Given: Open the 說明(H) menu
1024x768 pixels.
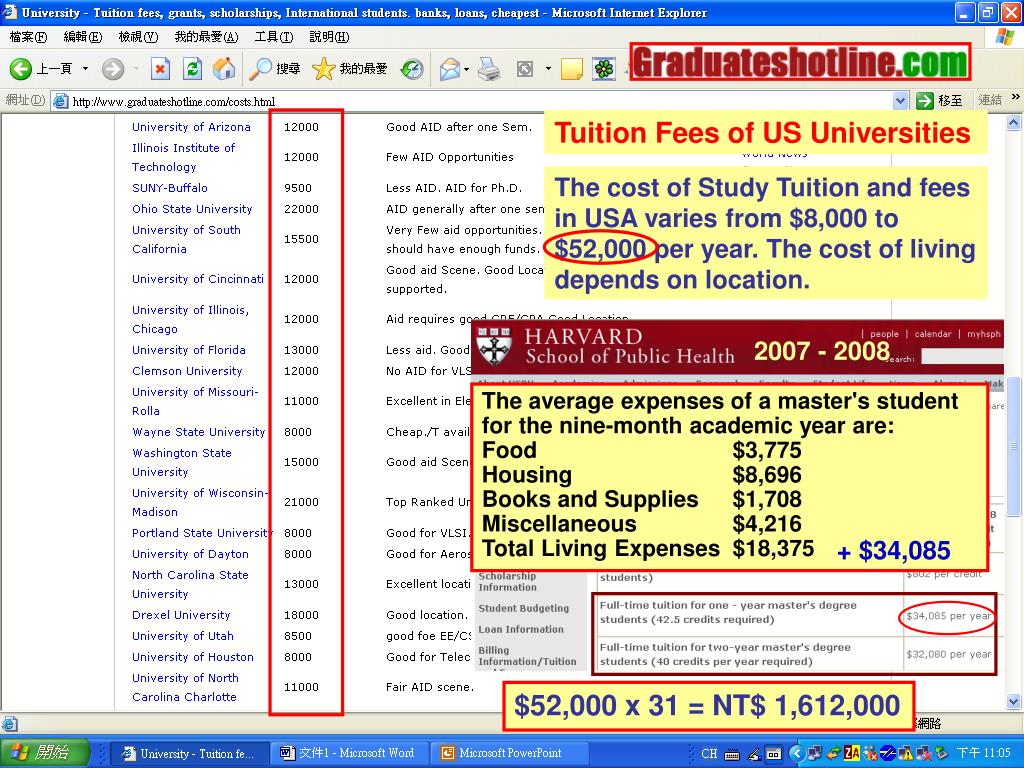Looking at the screenshot, I should pos(329,37).
